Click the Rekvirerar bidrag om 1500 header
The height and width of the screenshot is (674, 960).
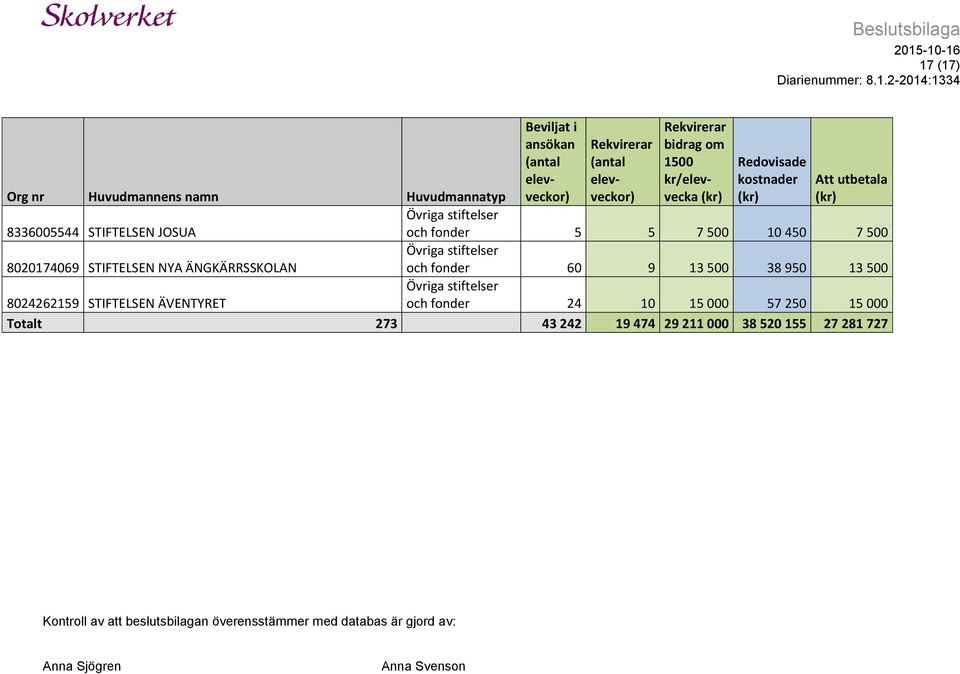click(696, 162)
